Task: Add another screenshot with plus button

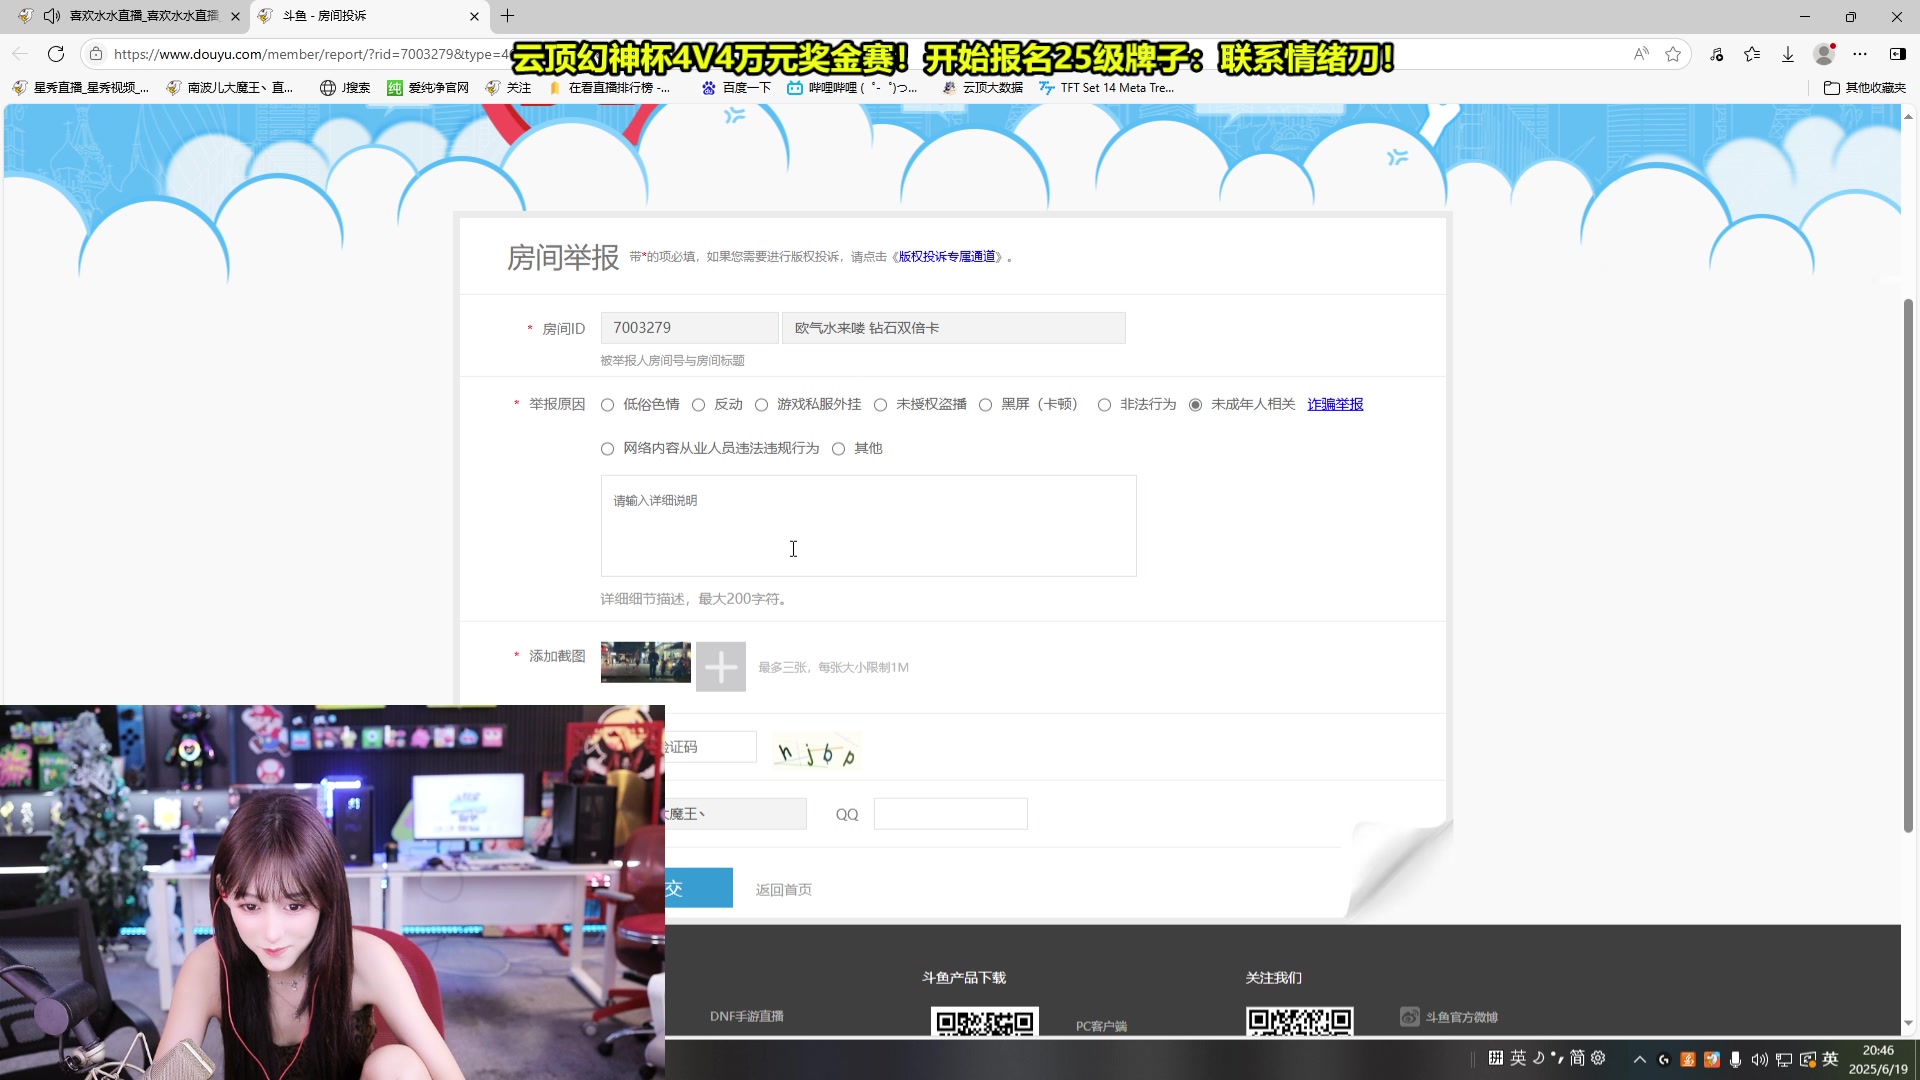Action: pyautogui.click(x=721, y=667)
